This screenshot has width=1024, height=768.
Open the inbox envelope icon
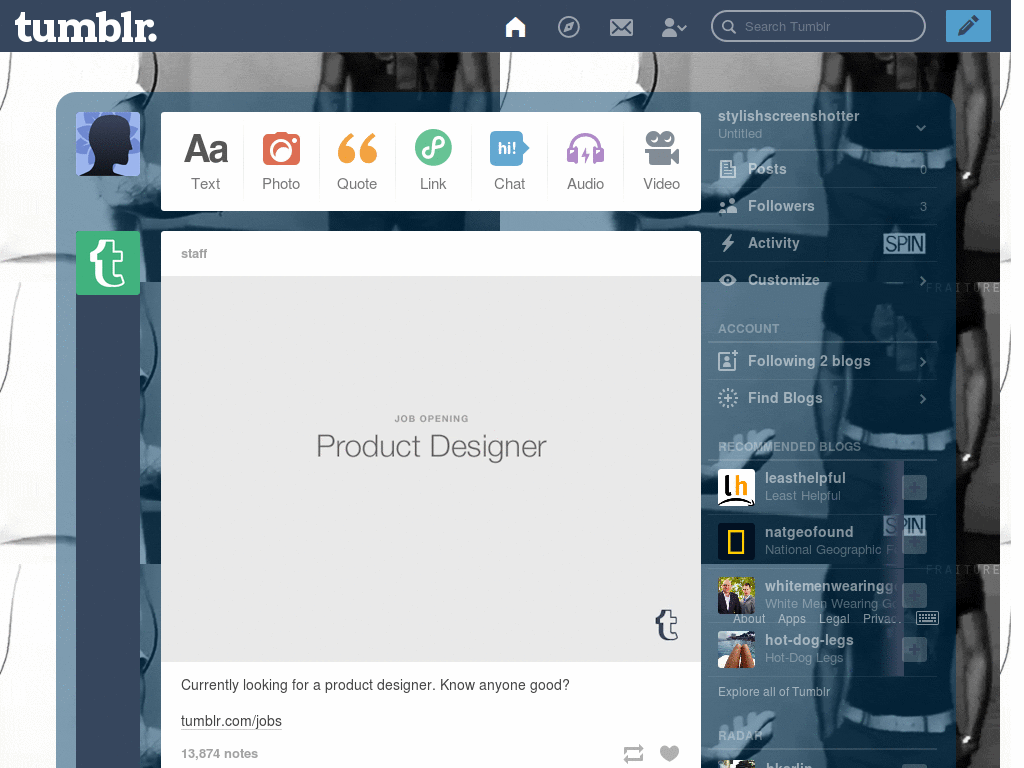click(x=621, y=27)
